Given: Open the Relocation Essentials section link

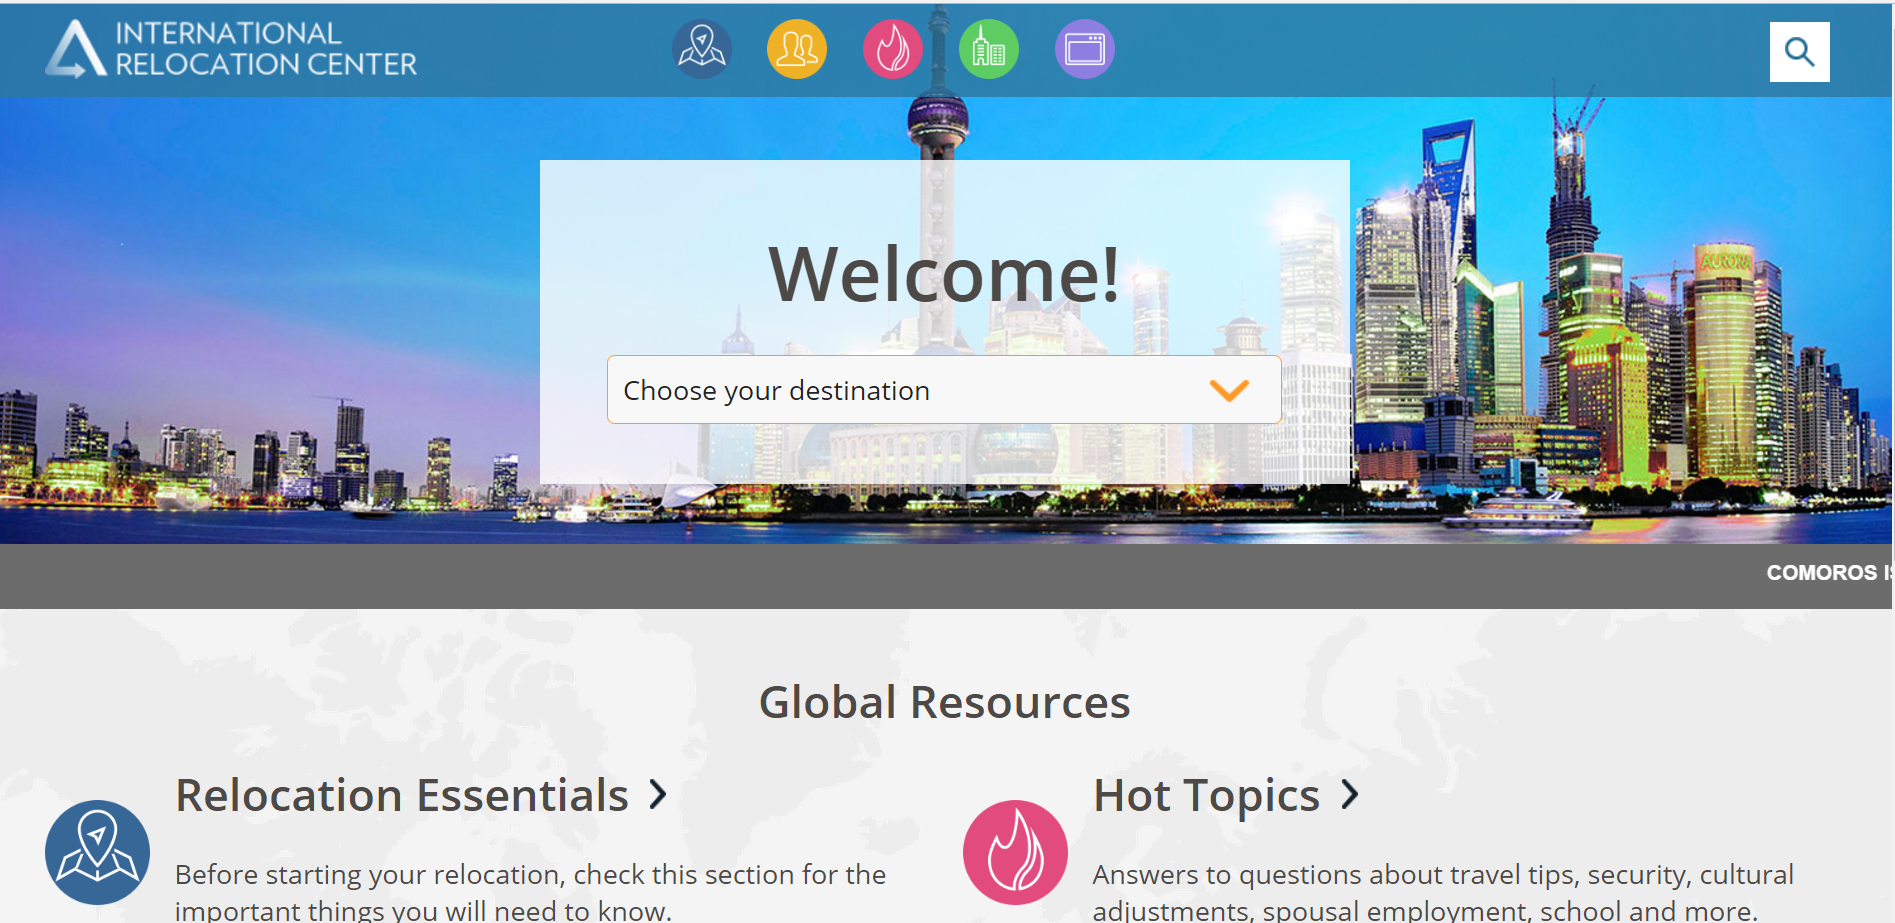Looking at the screenshot, I should coord(399,794).
